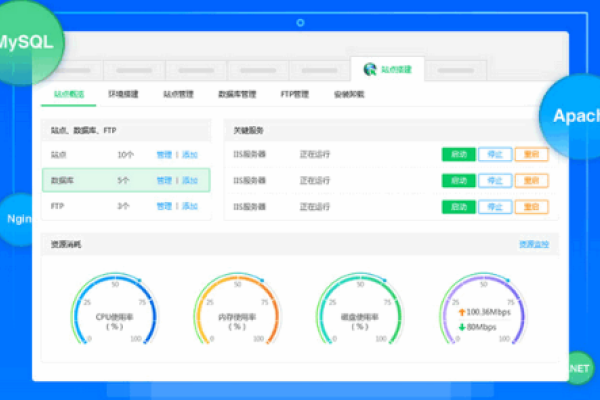Viewport: 600px width, 400px height.
Task: Click 管理 in the 站点 row
Action: (x=164, y=155)
